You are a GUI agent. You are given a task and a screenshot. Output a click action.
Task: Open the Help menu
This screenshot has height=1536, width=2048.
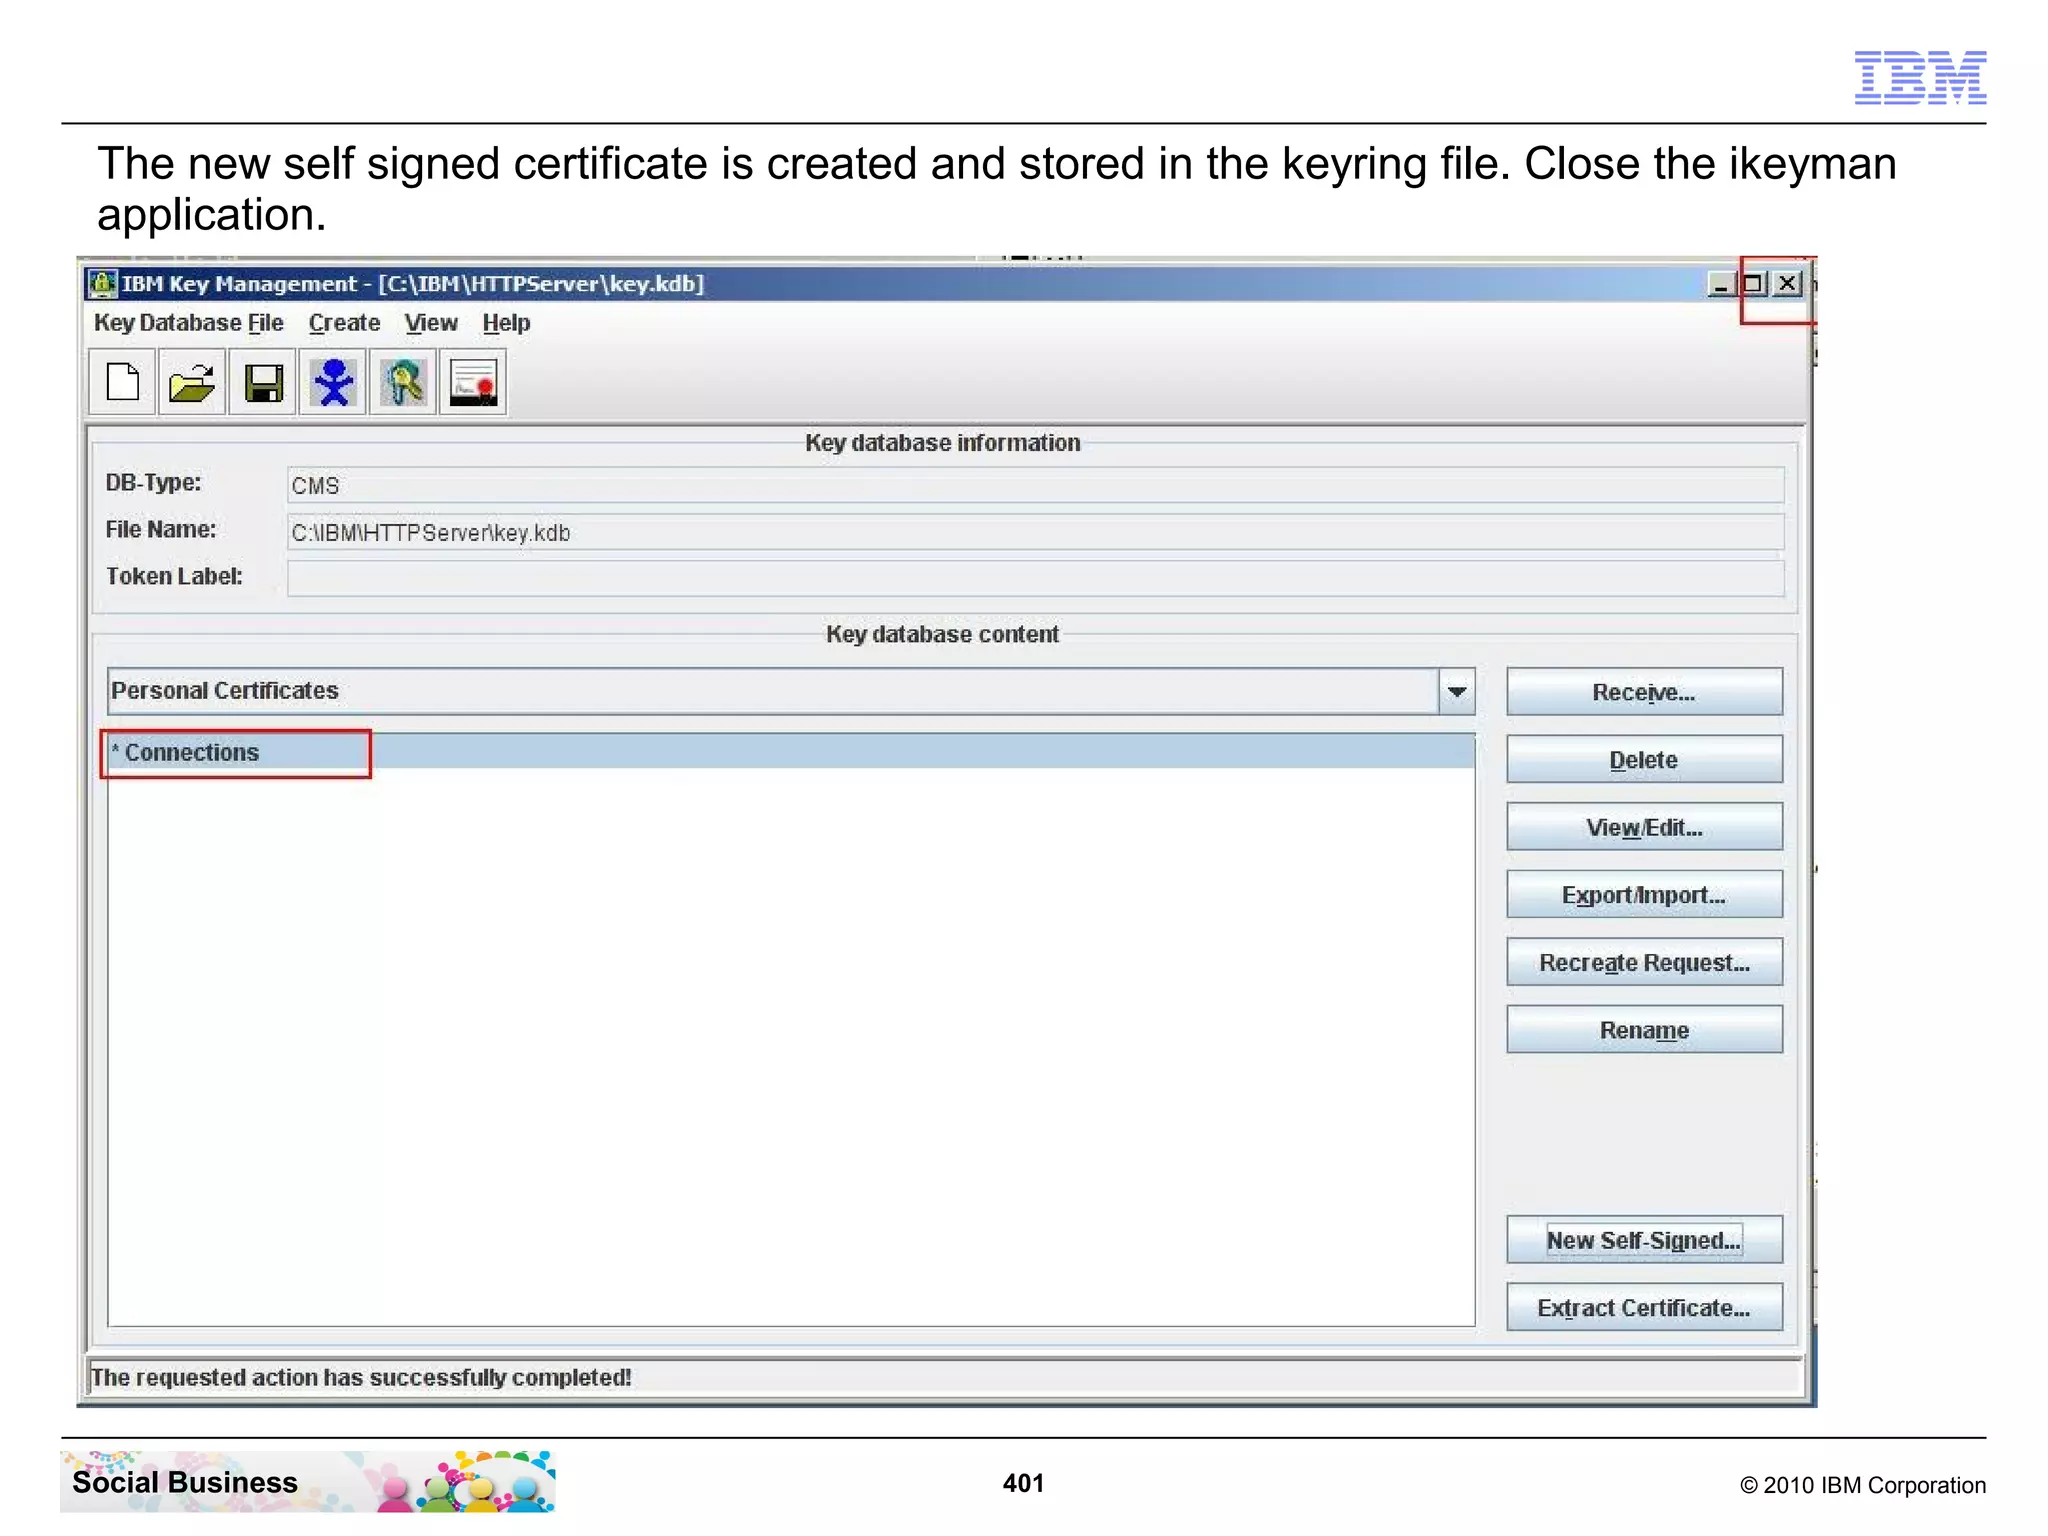click(506, 323)
